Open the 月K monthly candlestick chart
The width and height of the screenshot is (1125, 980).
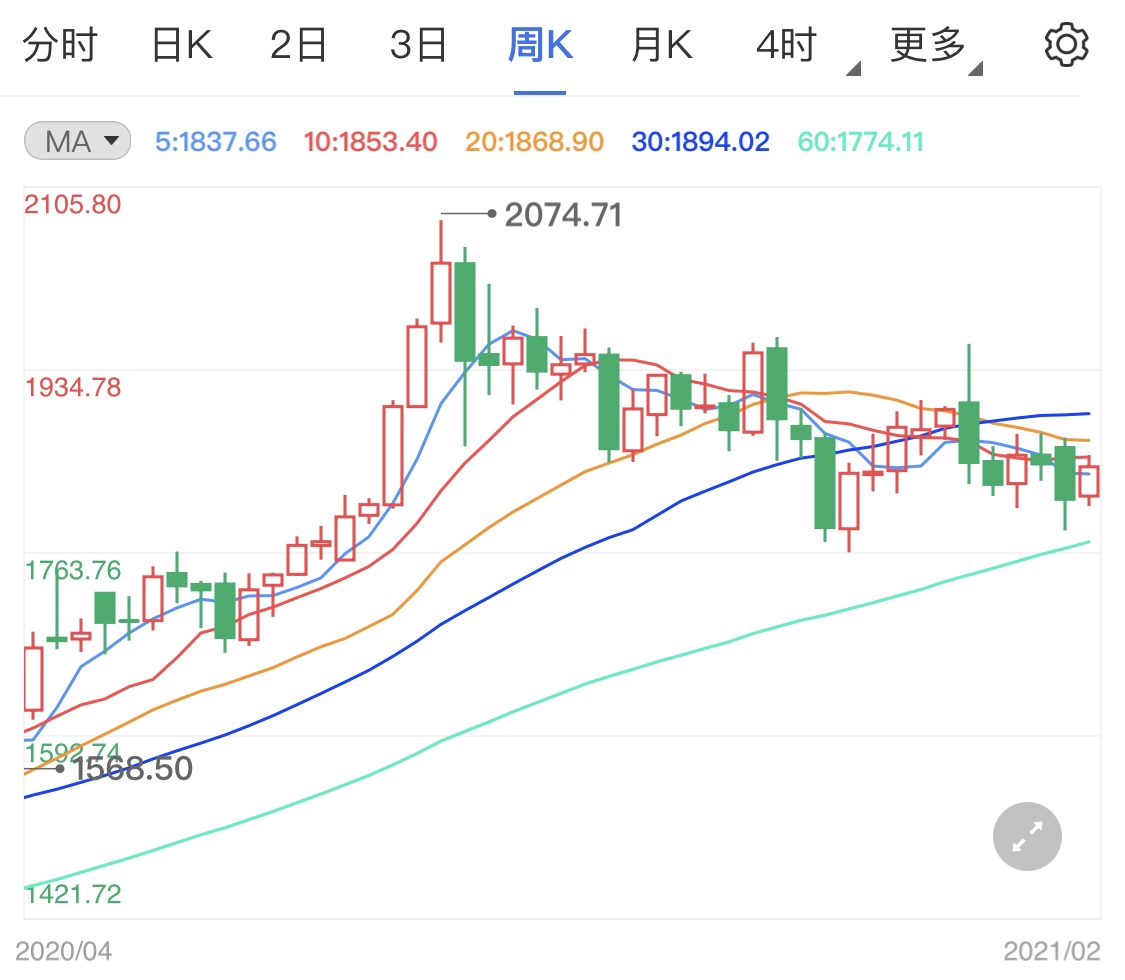659,43
